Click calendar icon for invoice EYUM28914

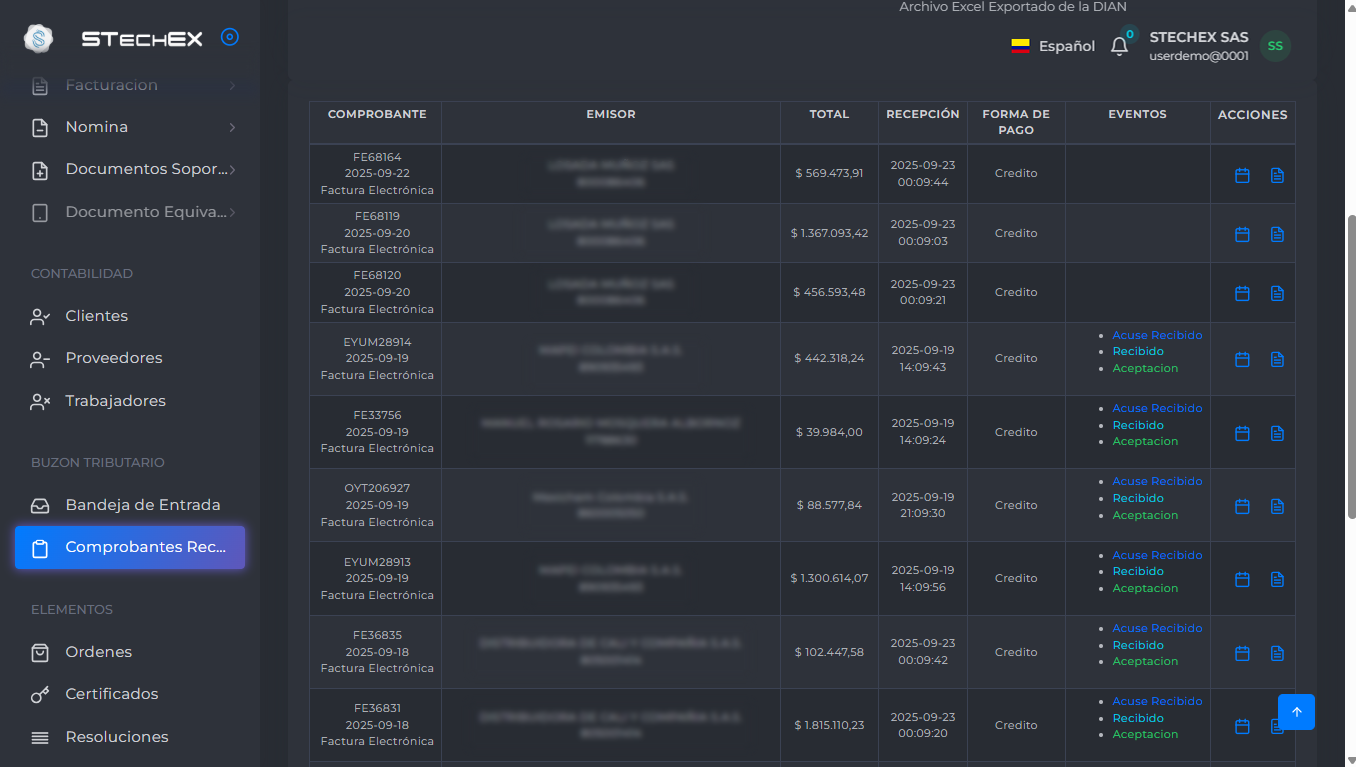pos(1242,359)
